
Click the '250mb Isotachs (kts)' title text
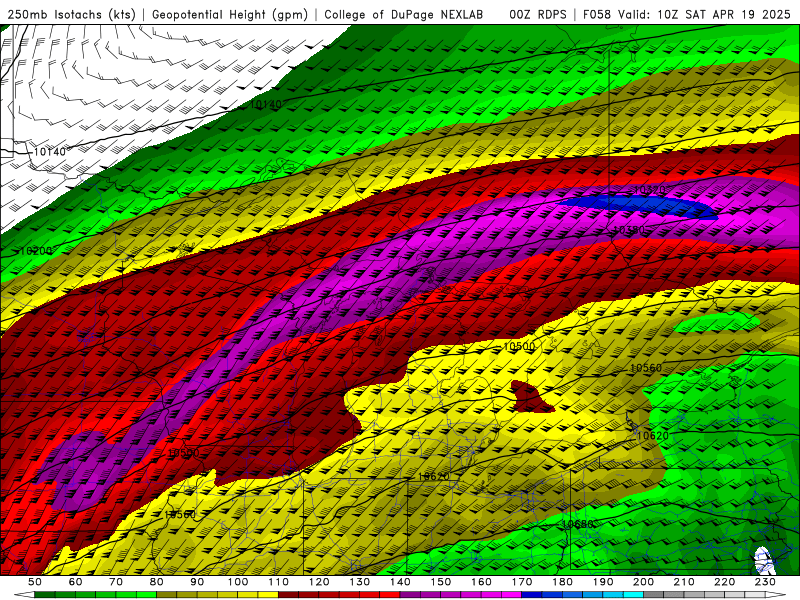pos(71,14)
